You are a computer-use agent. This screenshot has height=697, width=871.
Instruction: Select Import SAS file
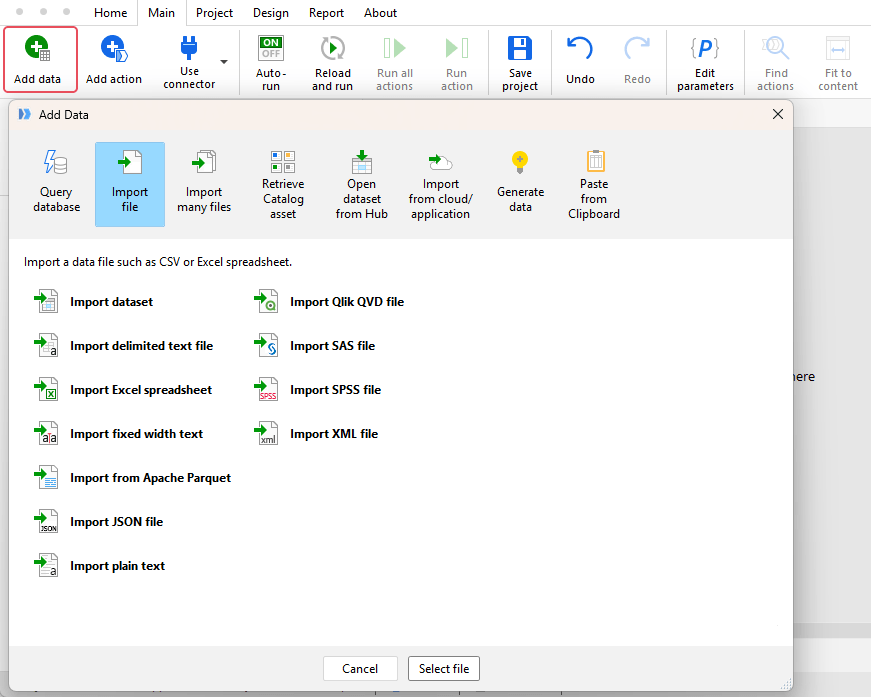coord(315,345)
